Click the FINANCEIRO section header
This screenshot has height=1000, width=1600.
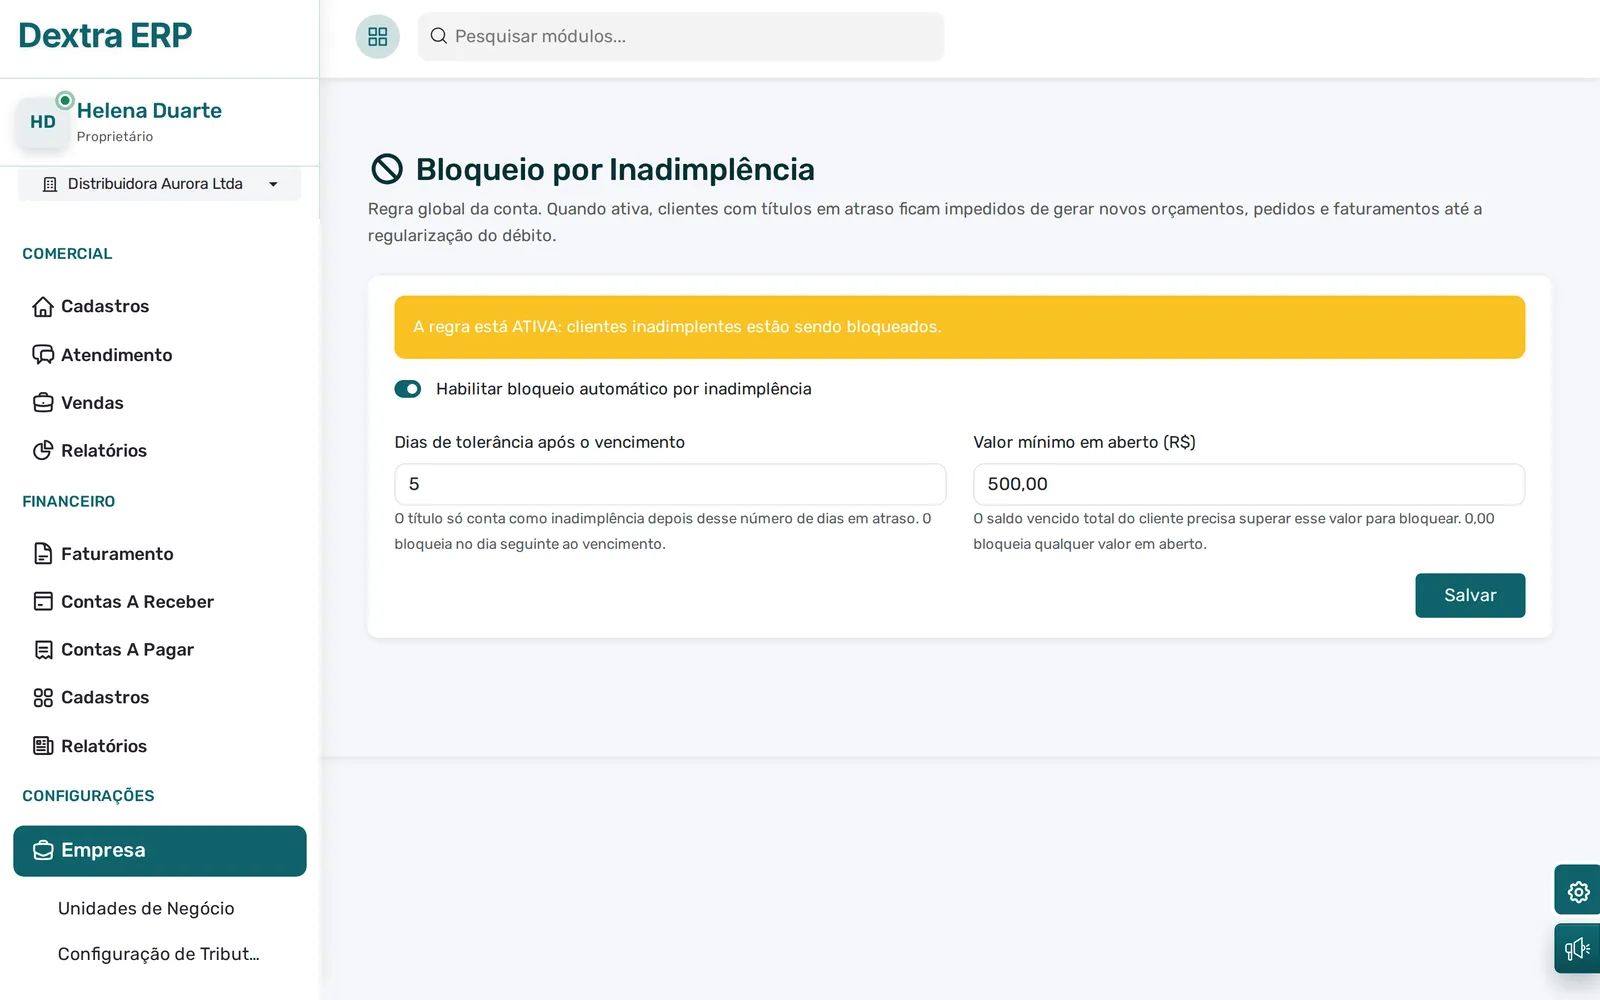point(69,502)
